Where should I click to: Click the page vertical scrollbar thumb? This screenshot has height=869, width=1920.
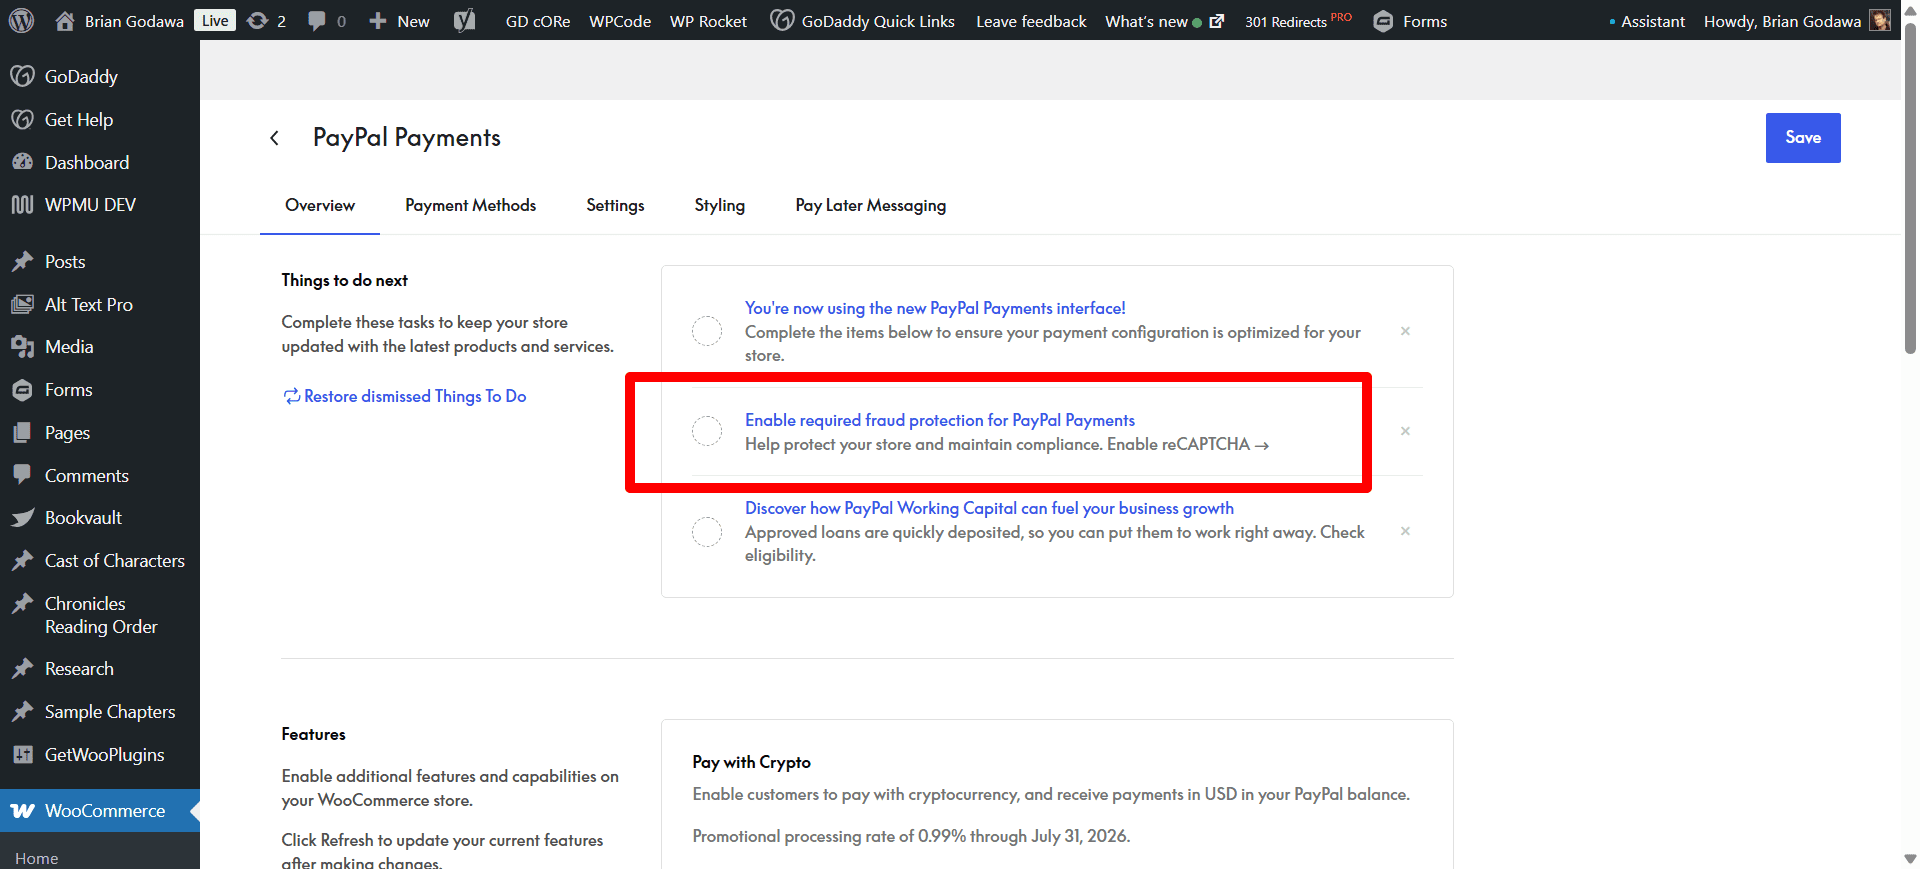(x=1910, y=190)
